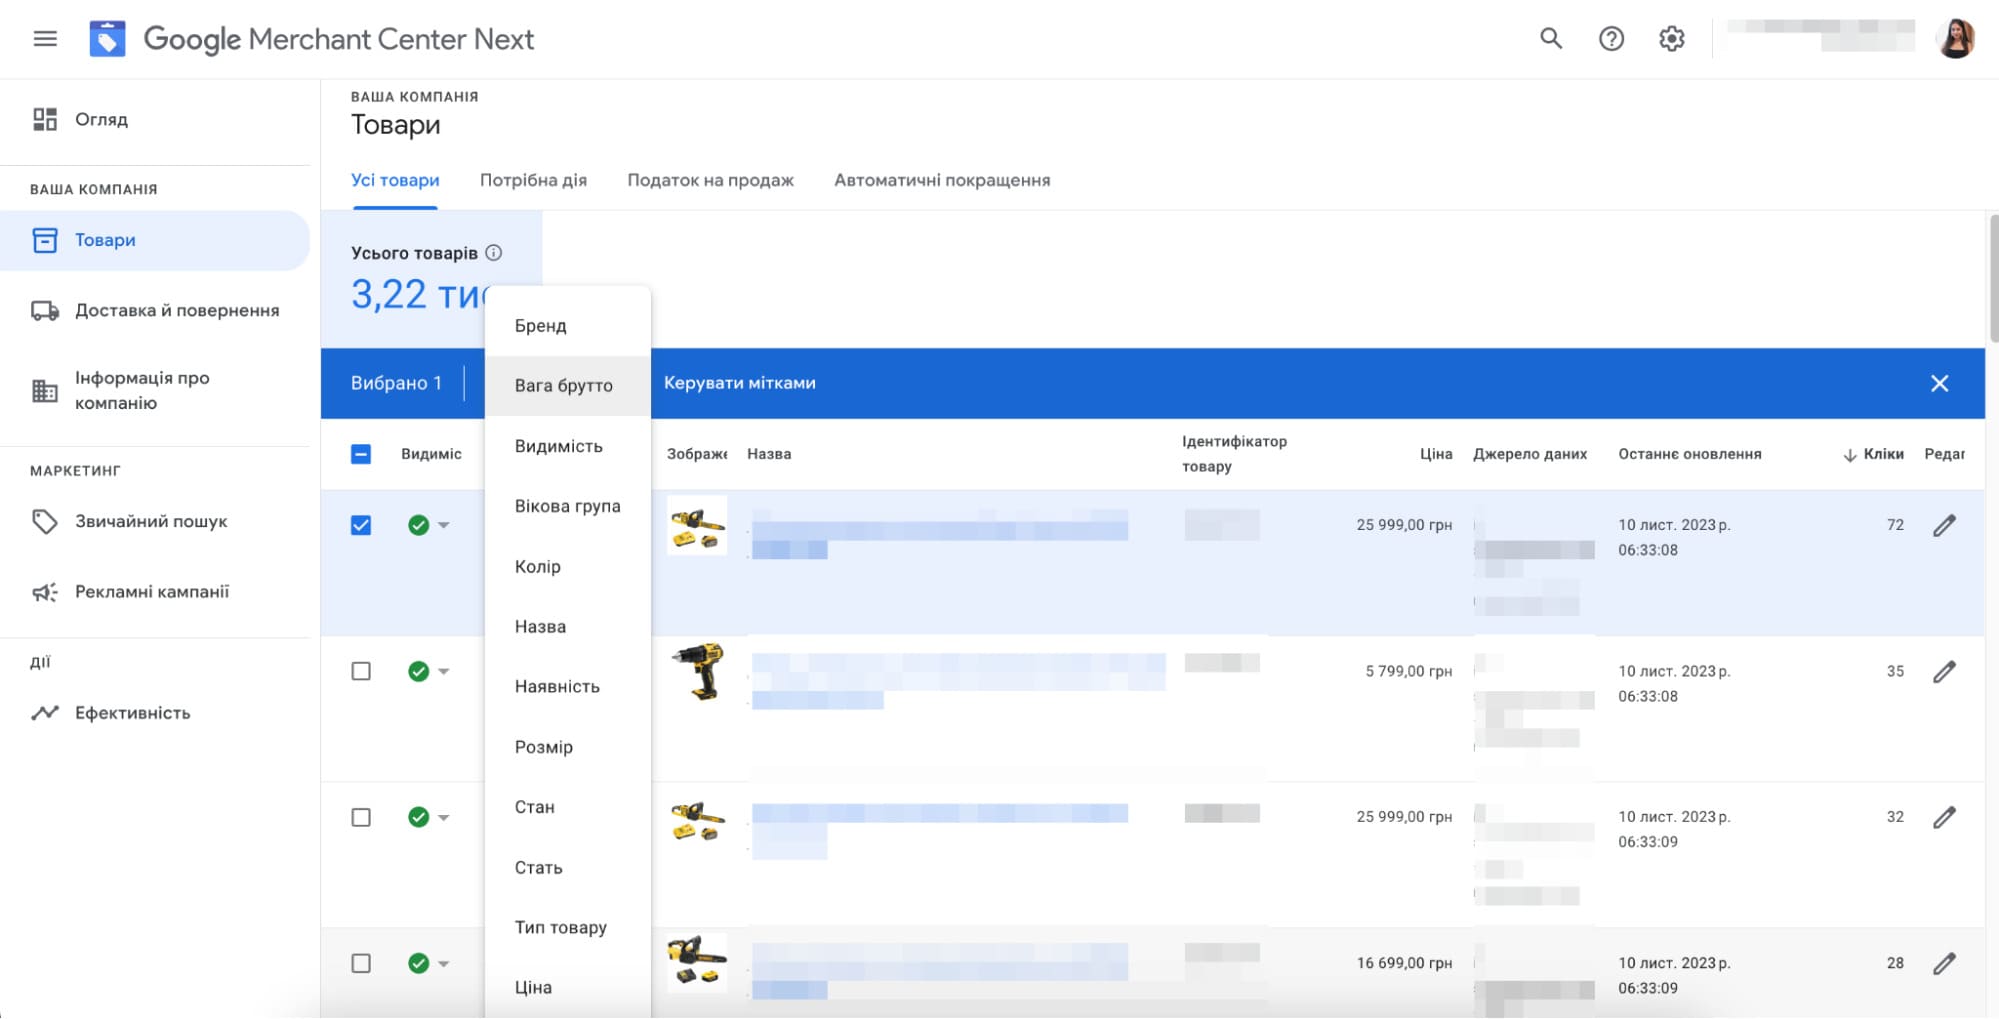
Task: Toggle the select-all checkbox in table header
Action: (x=361, y=455)
